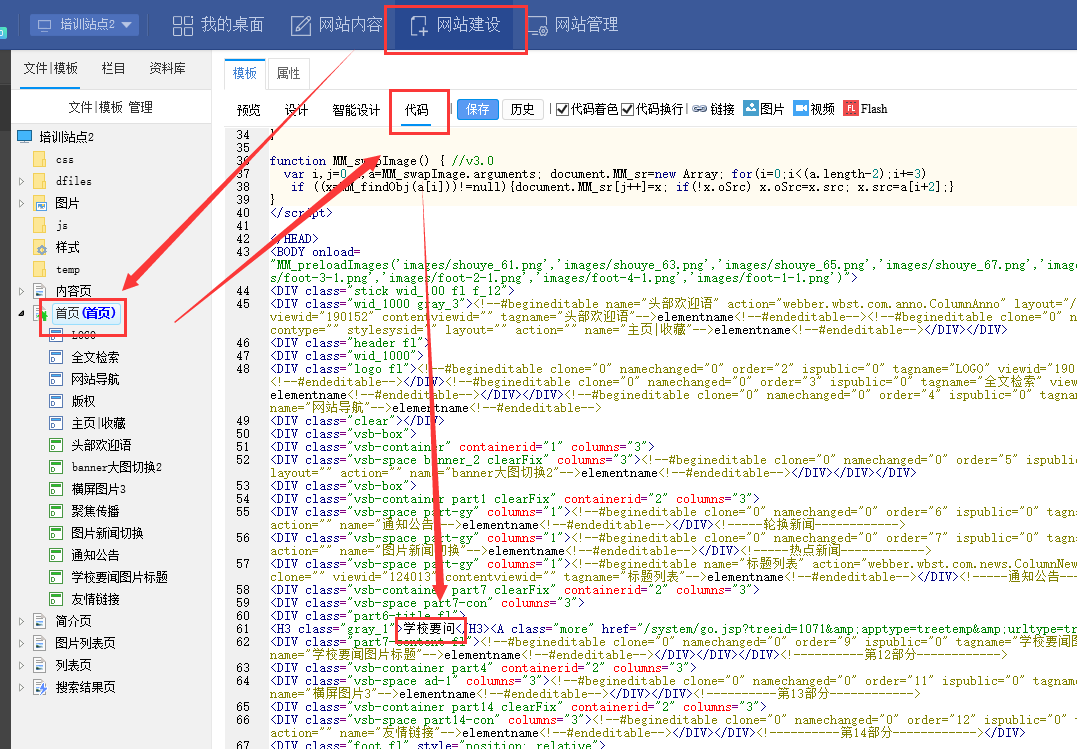Screen dimensions: 1077x749
Task: Click the 图片 image insert icon
Action: pos(751,109)
